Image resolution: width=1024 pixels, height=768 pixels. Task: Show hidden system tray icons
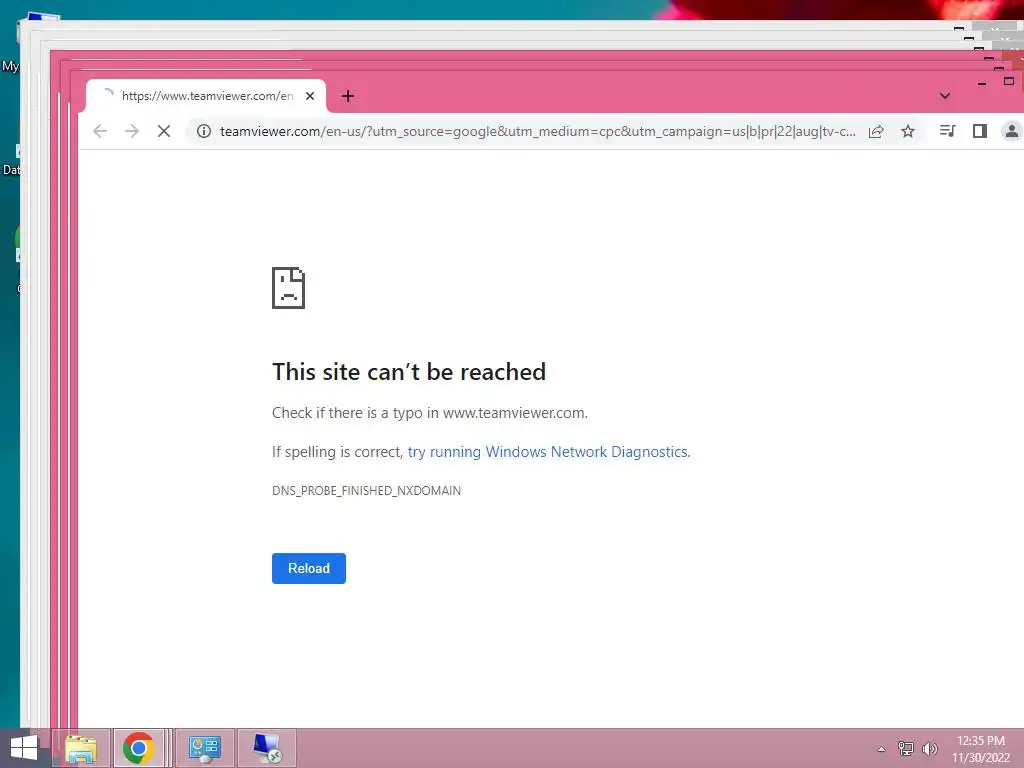(881, 749)
